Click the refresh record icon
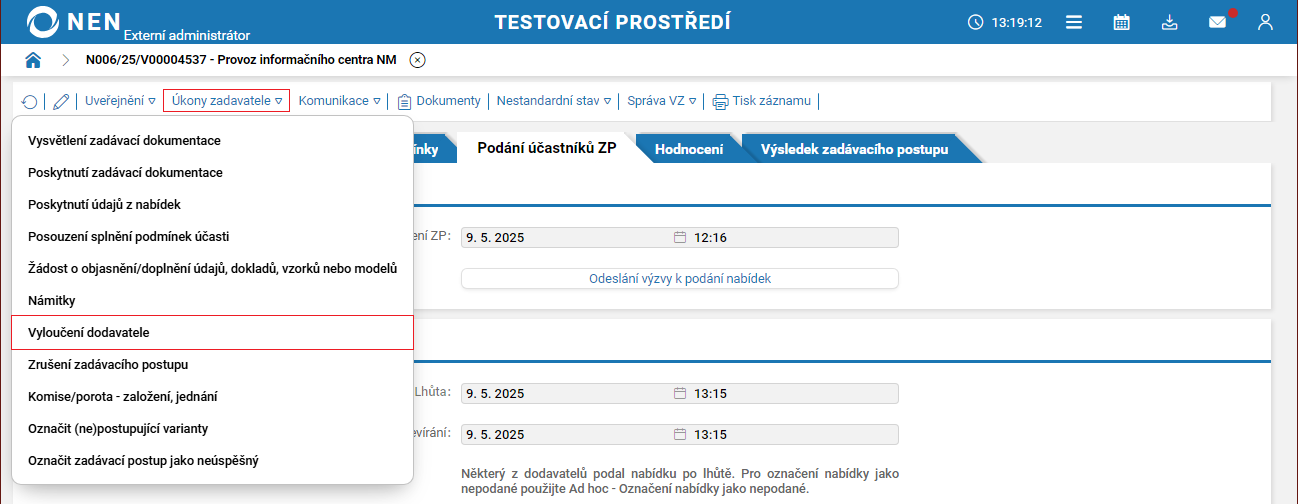Viewport: 1298px width, 504px height. click(x=29, y=101)
